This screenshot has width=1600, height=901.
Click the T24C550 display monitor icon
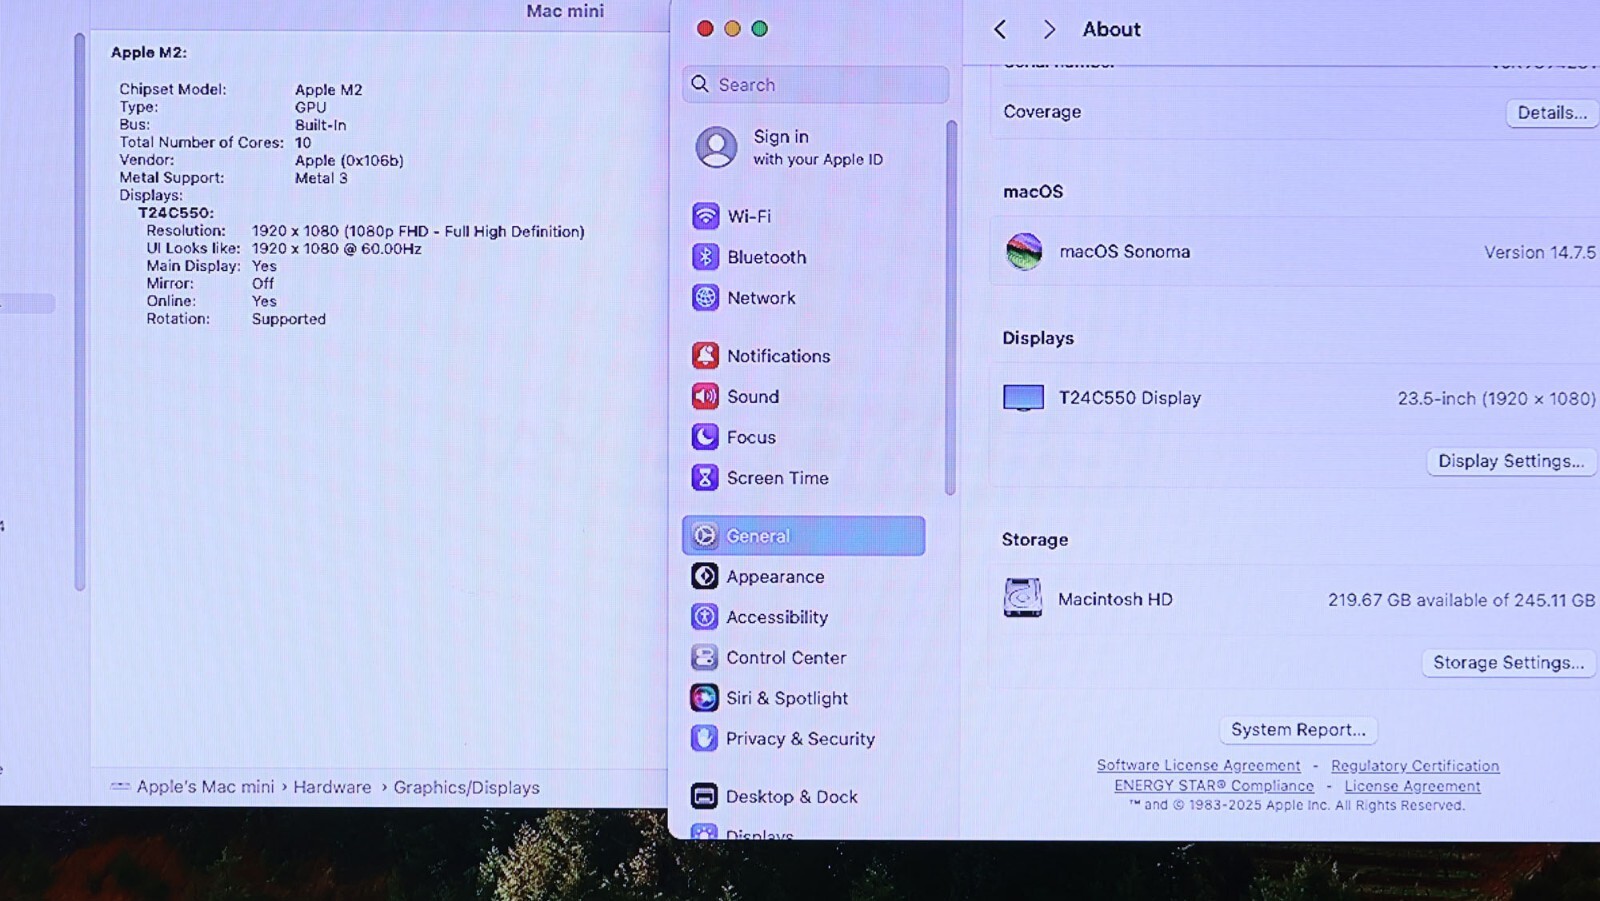[x=1023, y=398]
